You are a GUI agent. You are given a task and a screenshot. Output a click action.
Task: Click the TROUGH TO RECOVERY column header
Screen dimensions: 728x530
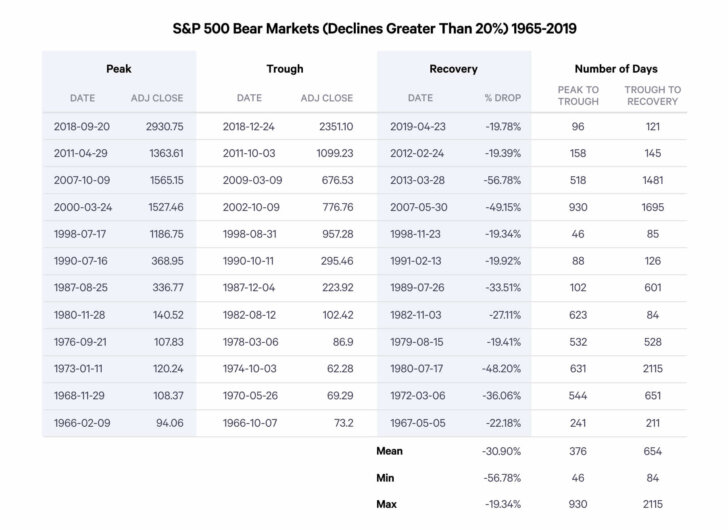[x=652, y=95]
